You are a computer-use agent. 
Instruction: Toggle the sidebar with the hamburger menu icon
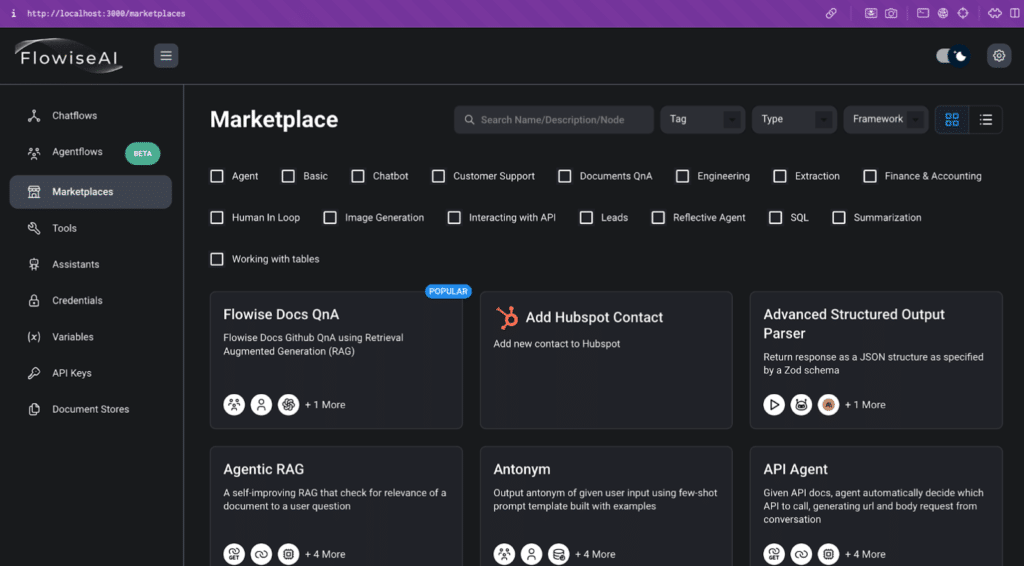coord(166,56)
